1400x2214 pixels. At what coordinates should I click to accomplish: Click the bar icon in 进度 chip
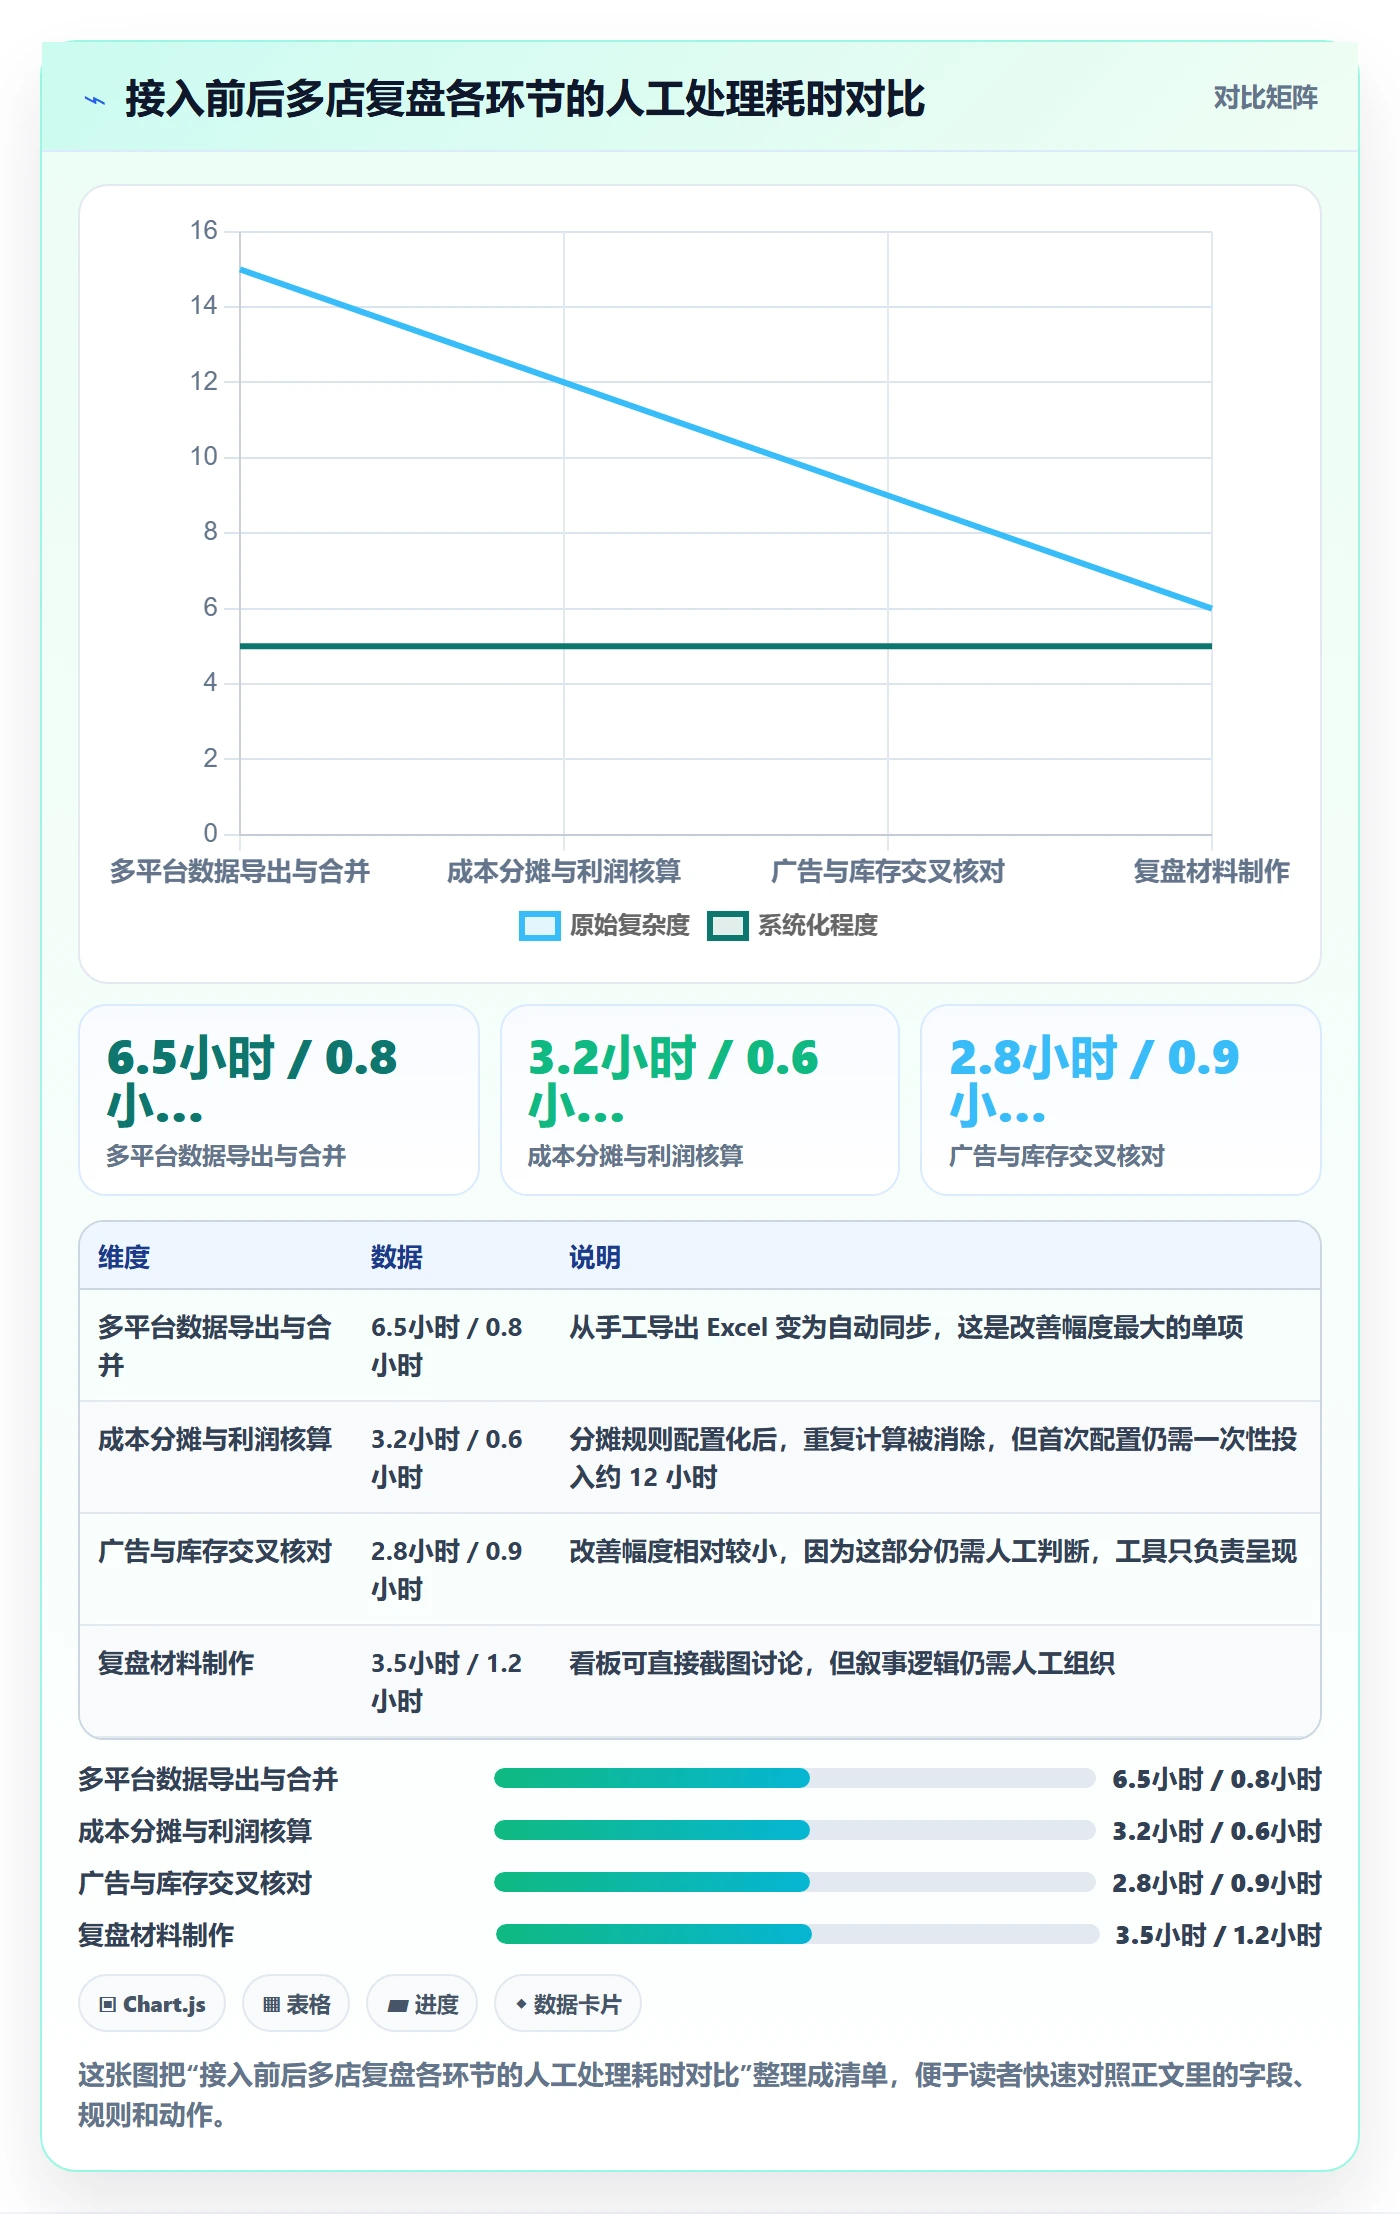click(x=398, y=2005)
